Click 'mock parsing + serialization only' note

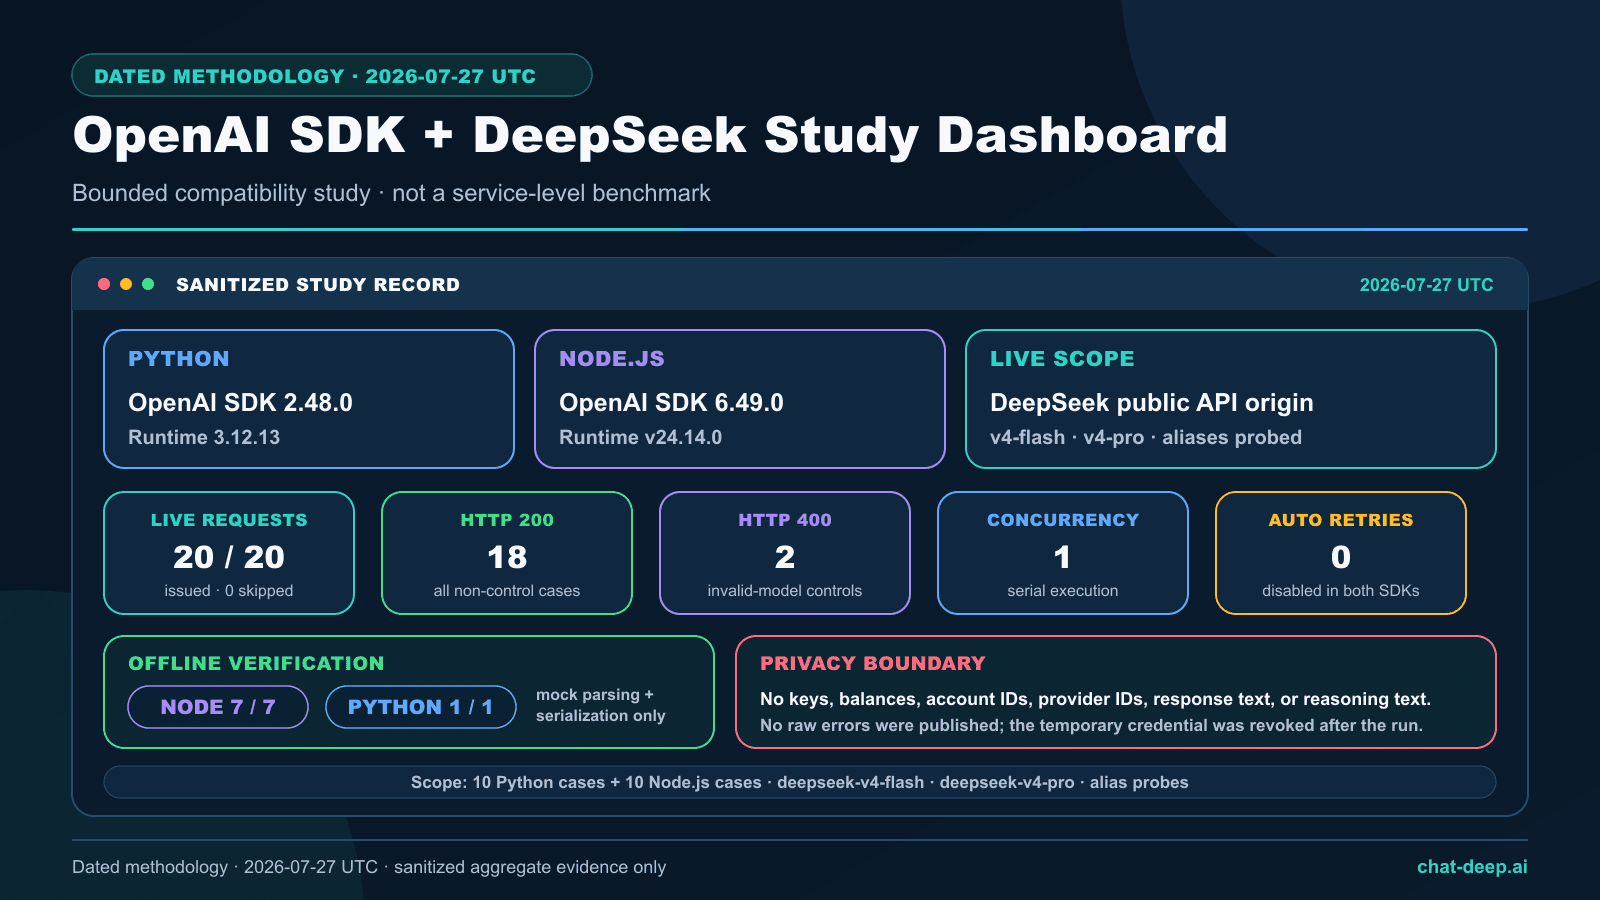(x=600, y=705)
